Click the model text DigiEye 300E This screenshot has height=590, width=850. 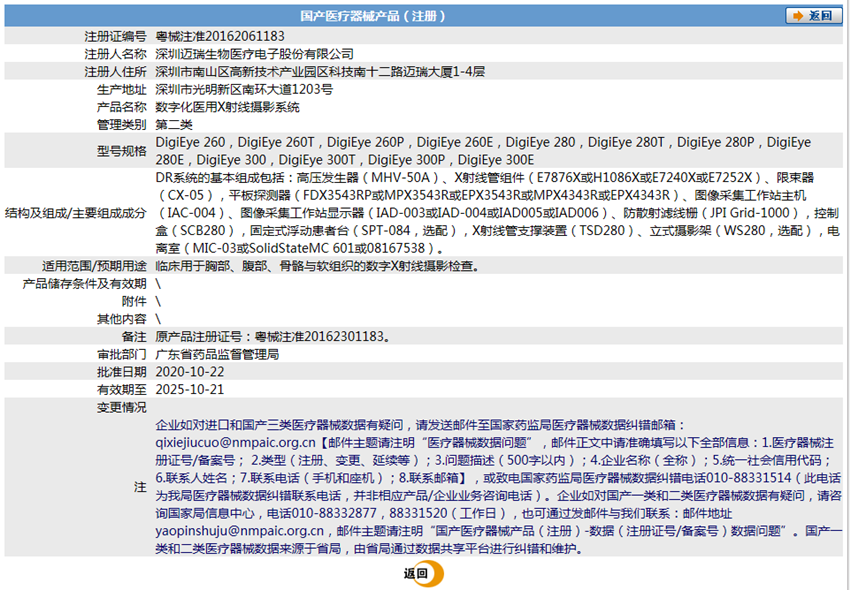coord(496,160)
